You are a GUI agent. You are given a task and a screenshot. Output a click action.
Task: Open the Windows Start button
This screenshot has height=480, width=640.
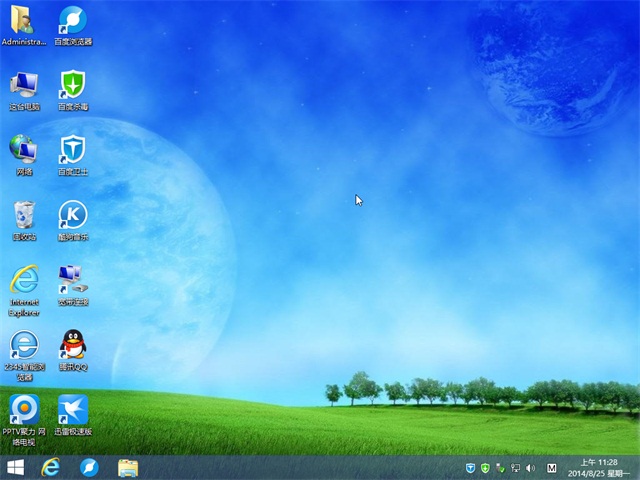pos(16,467)
